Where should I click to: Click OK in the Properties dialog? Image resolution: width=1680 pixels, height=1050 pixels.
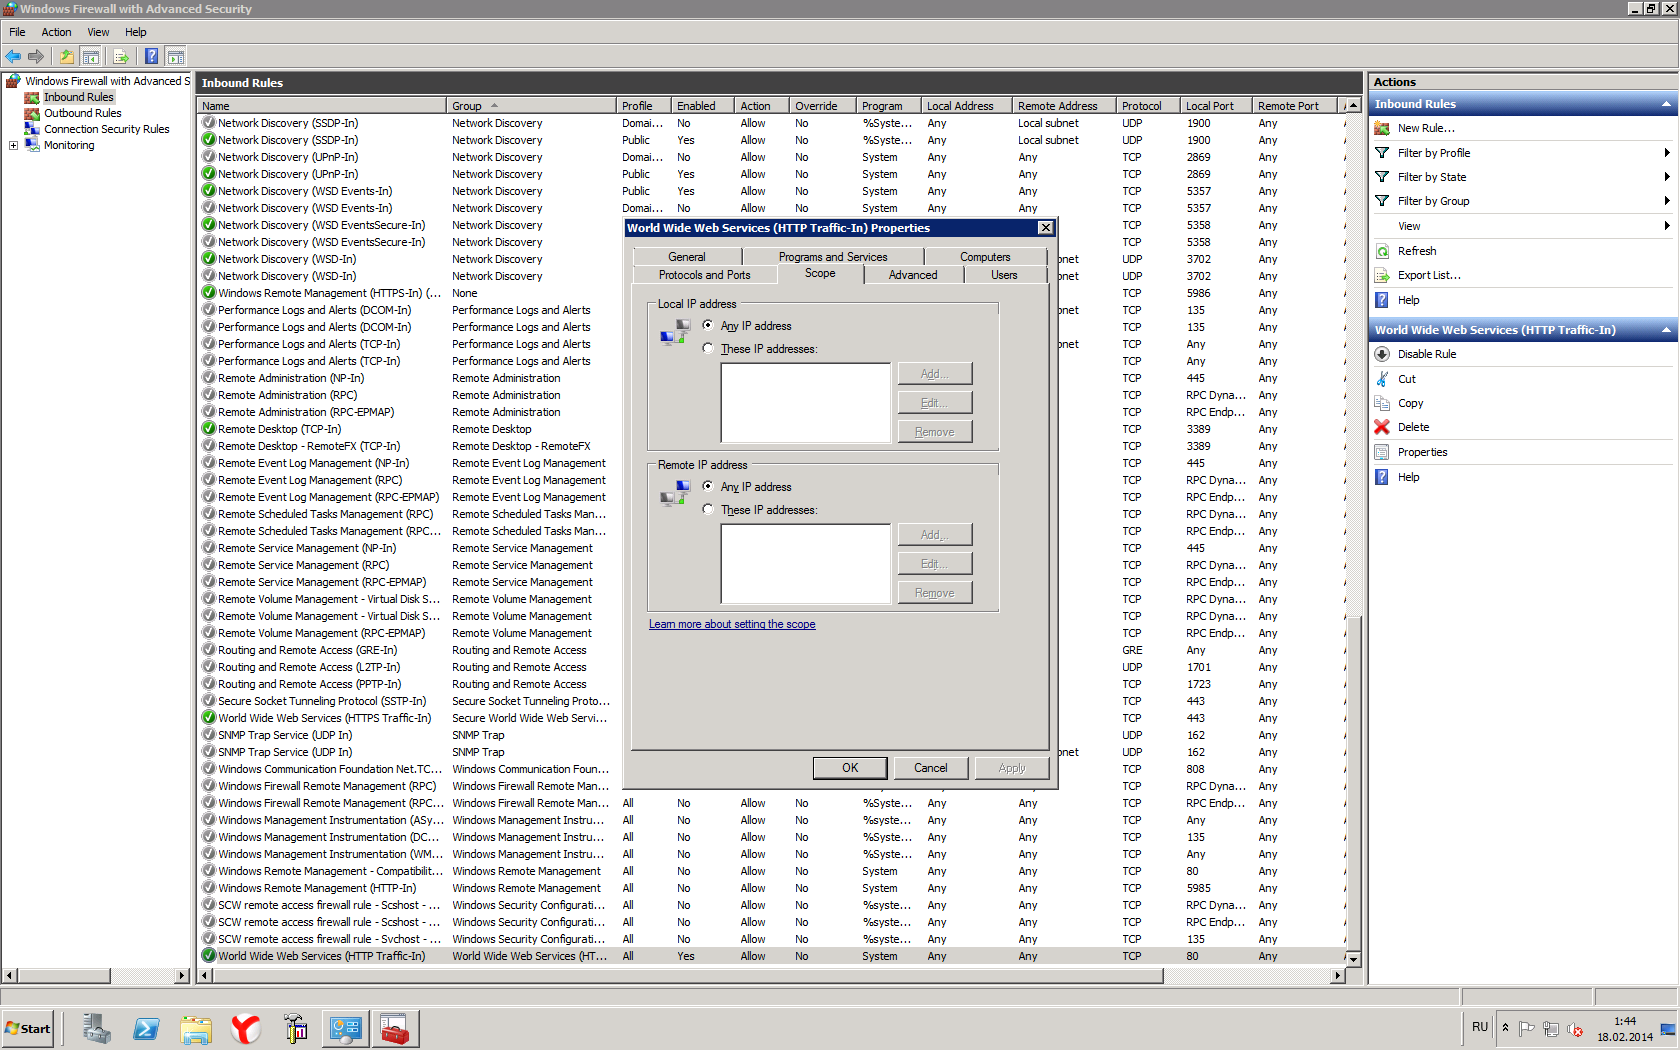click(850, 768)
